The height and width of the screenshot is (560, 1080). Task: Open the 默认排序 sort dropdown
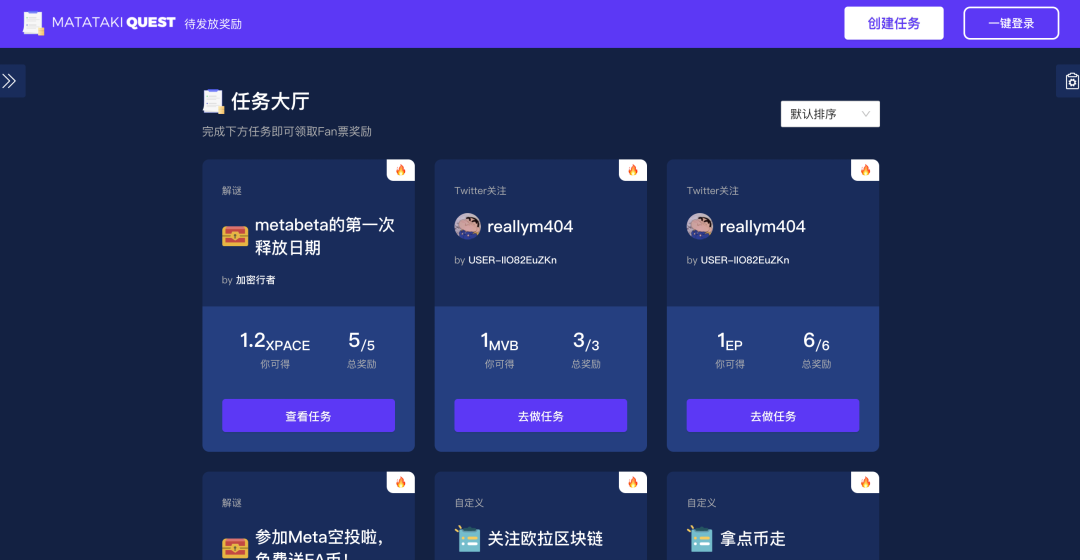click(x=830, y=114)
